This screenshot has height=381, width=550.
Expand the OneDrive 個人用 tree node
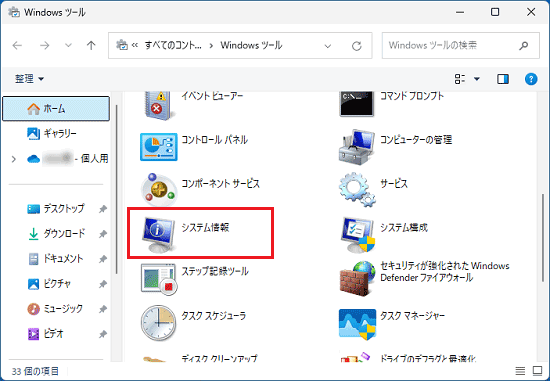(14, 159)
